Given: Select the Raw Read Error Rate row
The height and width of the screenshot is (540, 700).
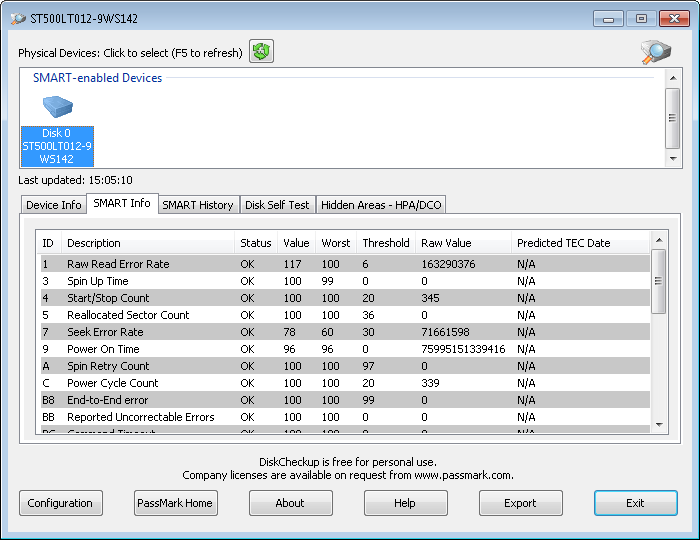Looking at the screenshot, I should click(x=345, y=264).
